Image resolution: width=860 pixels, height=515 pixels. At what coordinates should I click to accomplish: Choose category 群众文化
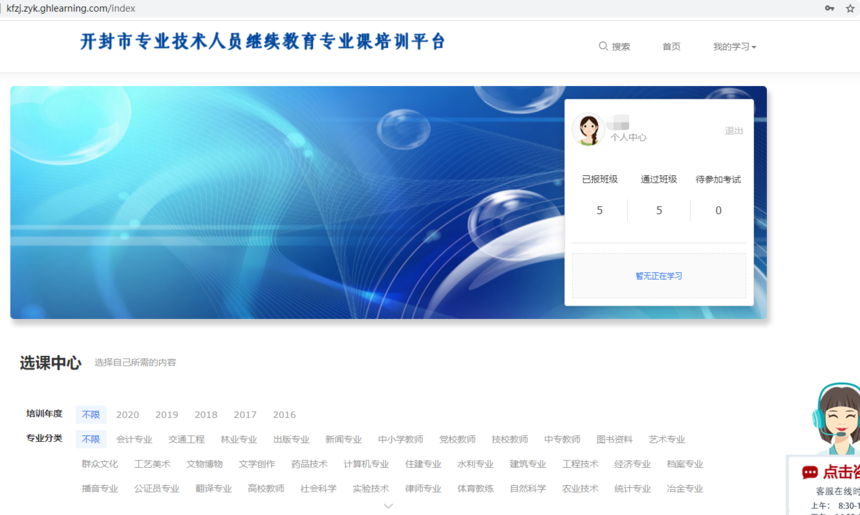[100, 464]
